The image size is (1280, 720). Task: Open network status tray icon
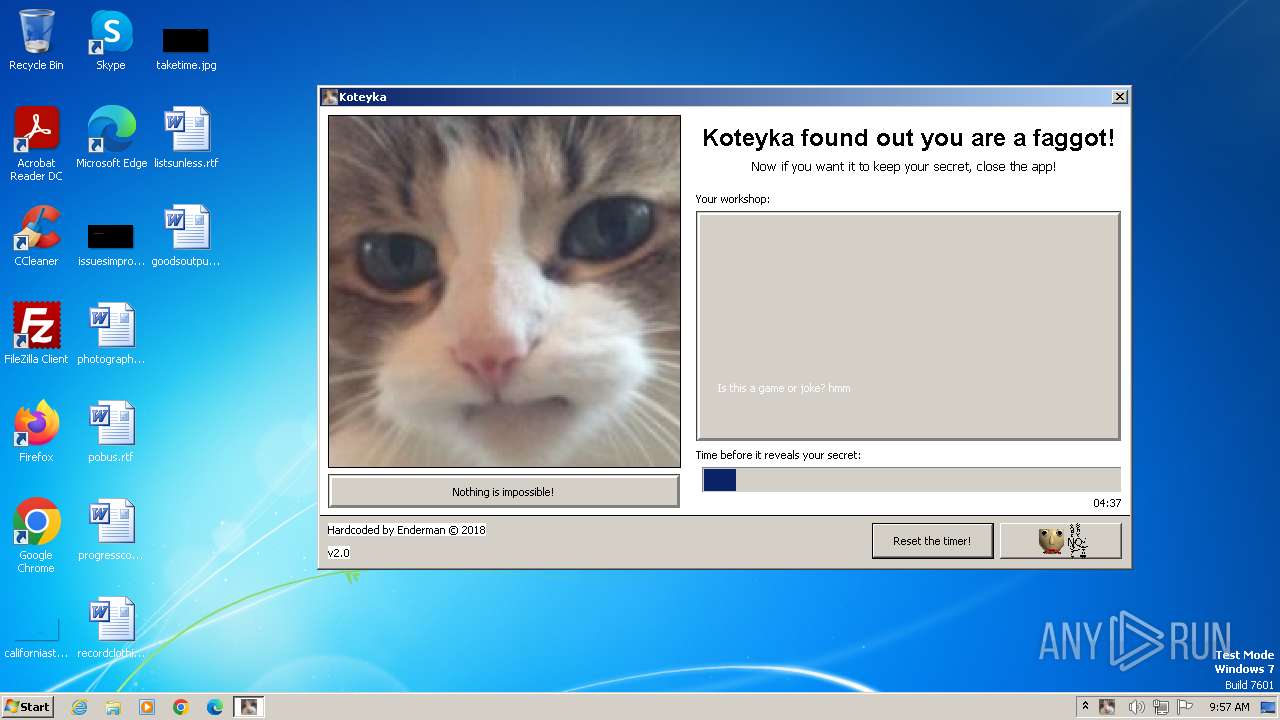click(x=1161, y=707)
